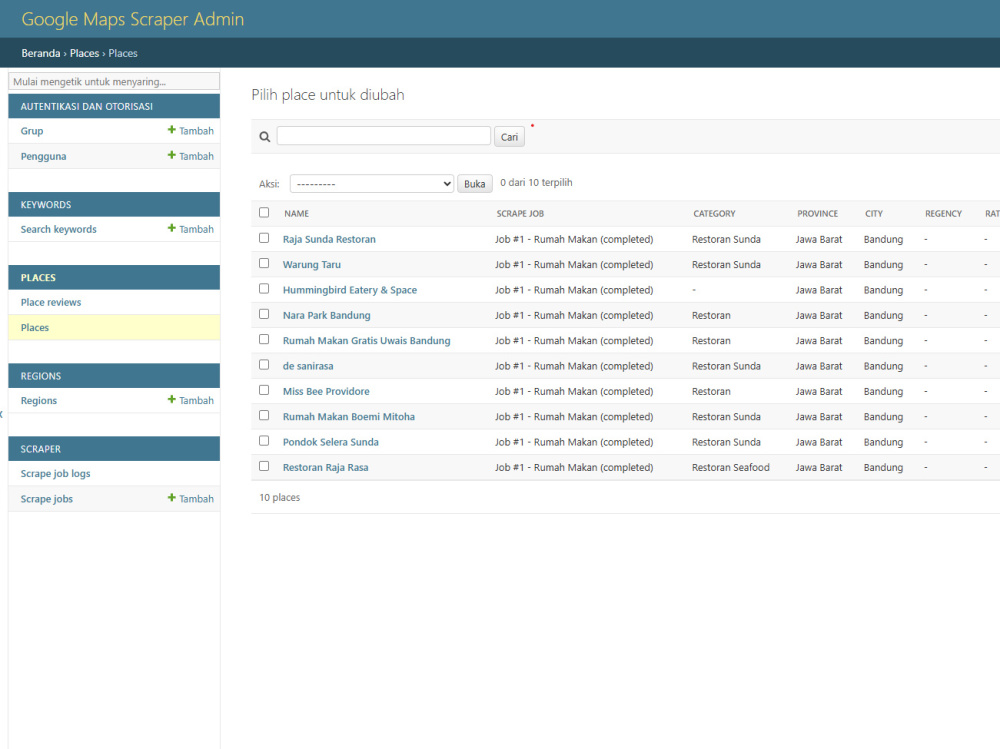Click the SCRAPER section header

pyautogui.click(x=41, y=449)
